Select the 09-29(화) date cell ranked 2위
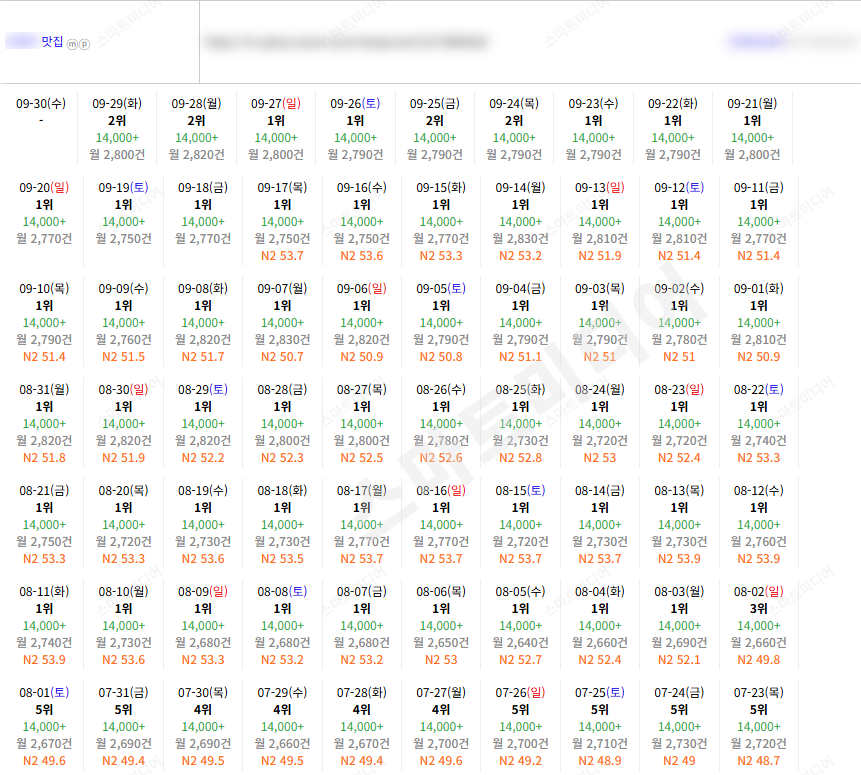The height and width of the screenshot is (775, 861). 117,129
